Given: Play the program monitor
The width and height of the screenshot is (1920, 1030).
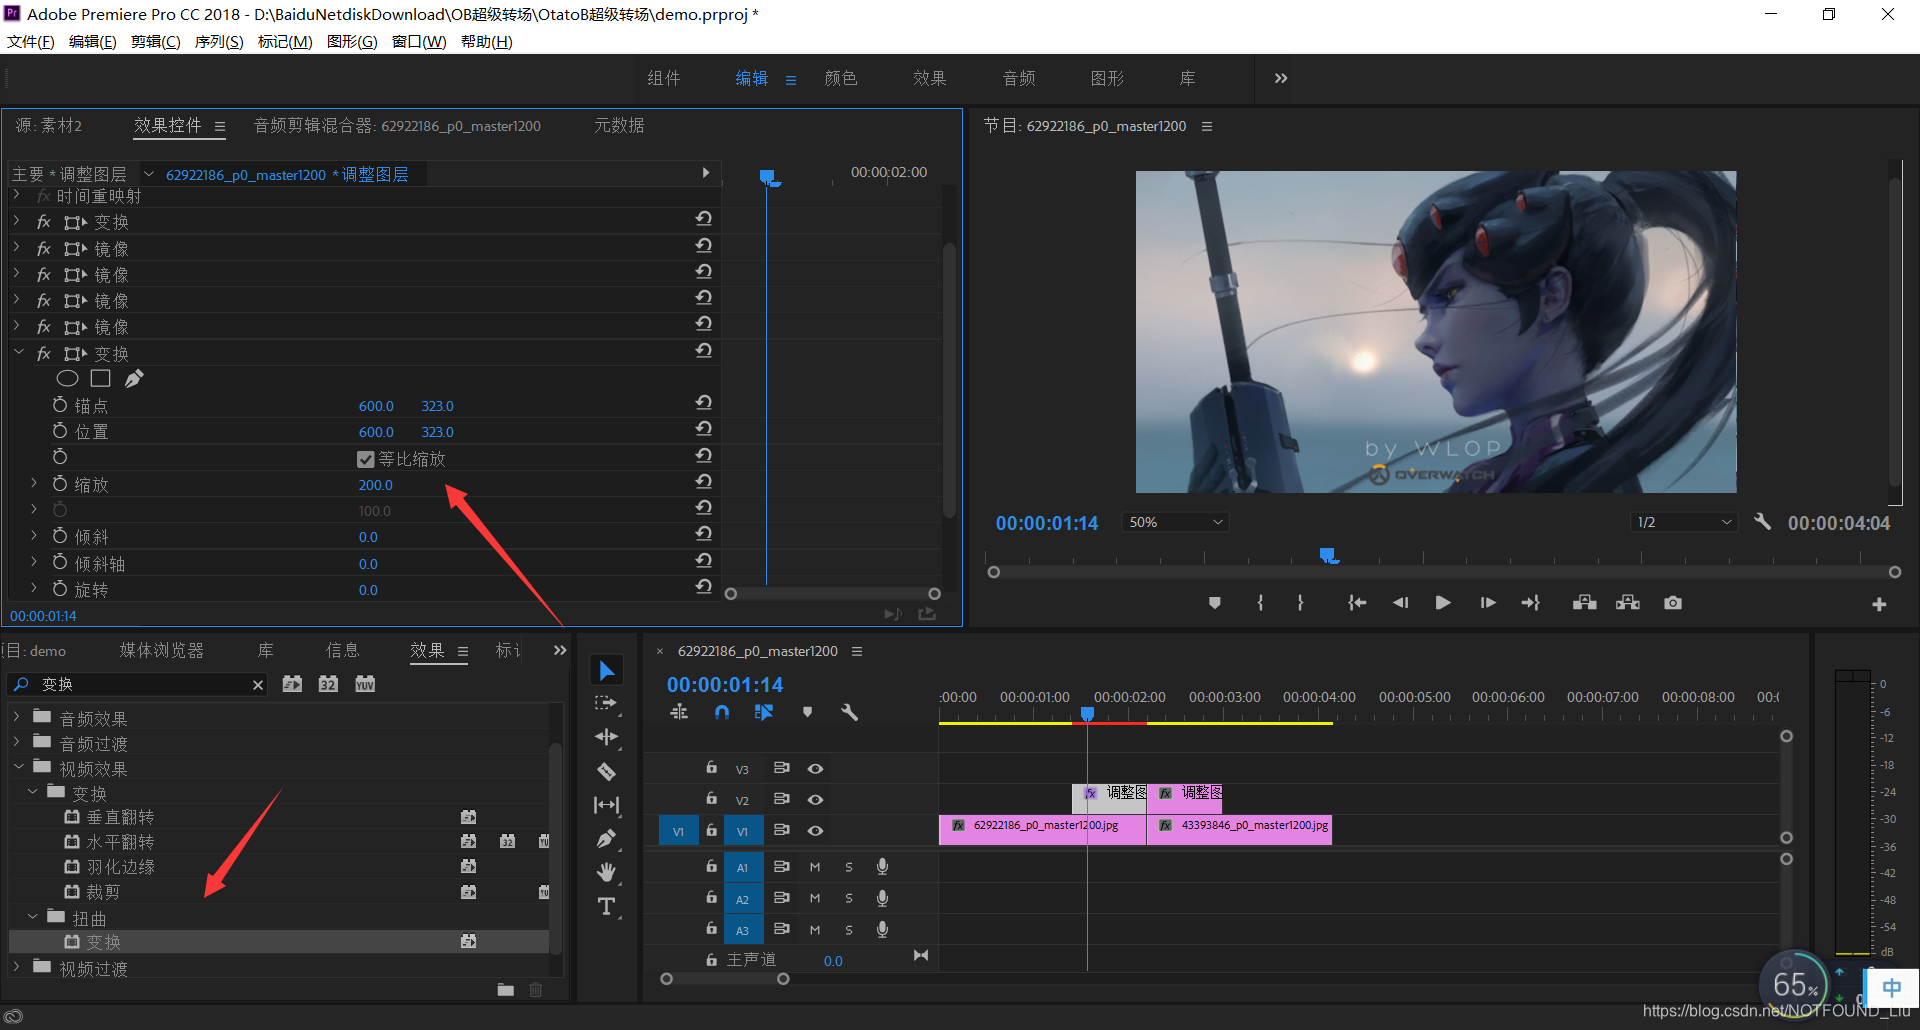Looking at the screenshot, I should pyautogui.click(x=1443, y=603).
